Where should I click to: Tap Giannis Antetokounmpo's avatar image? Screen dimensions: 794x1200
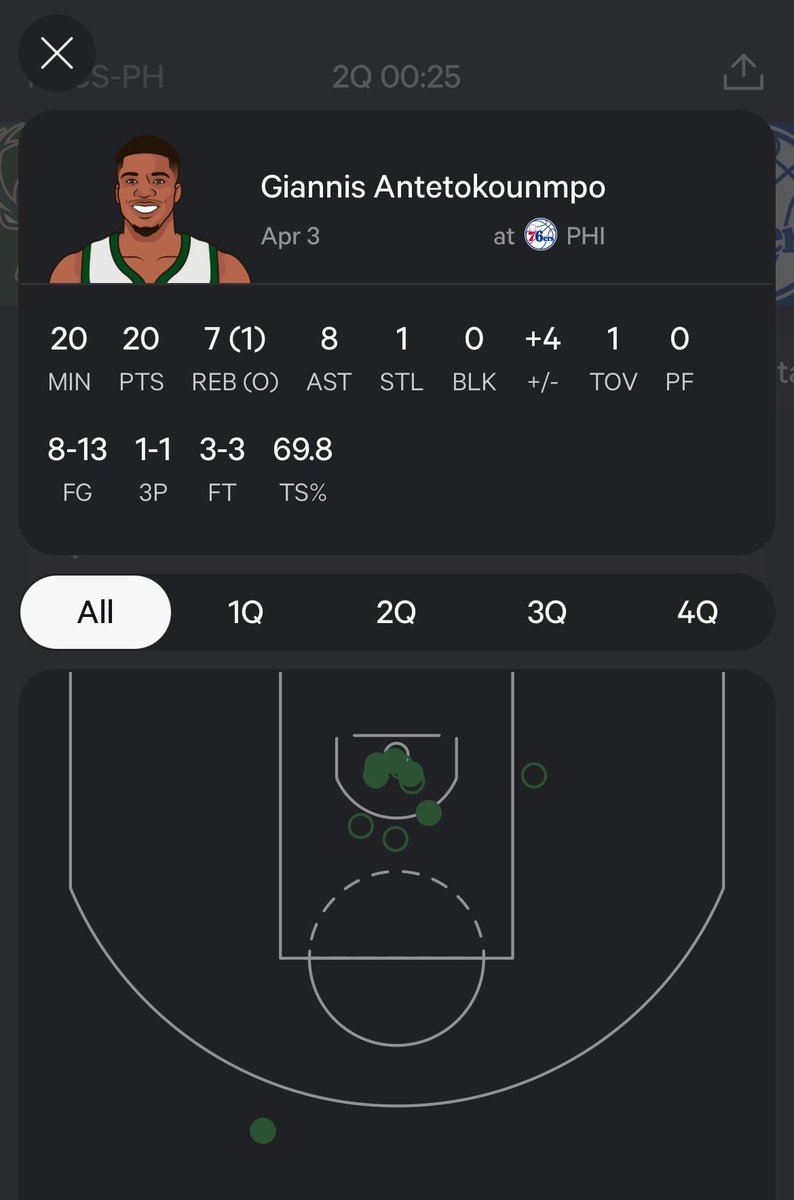[150, 212]
